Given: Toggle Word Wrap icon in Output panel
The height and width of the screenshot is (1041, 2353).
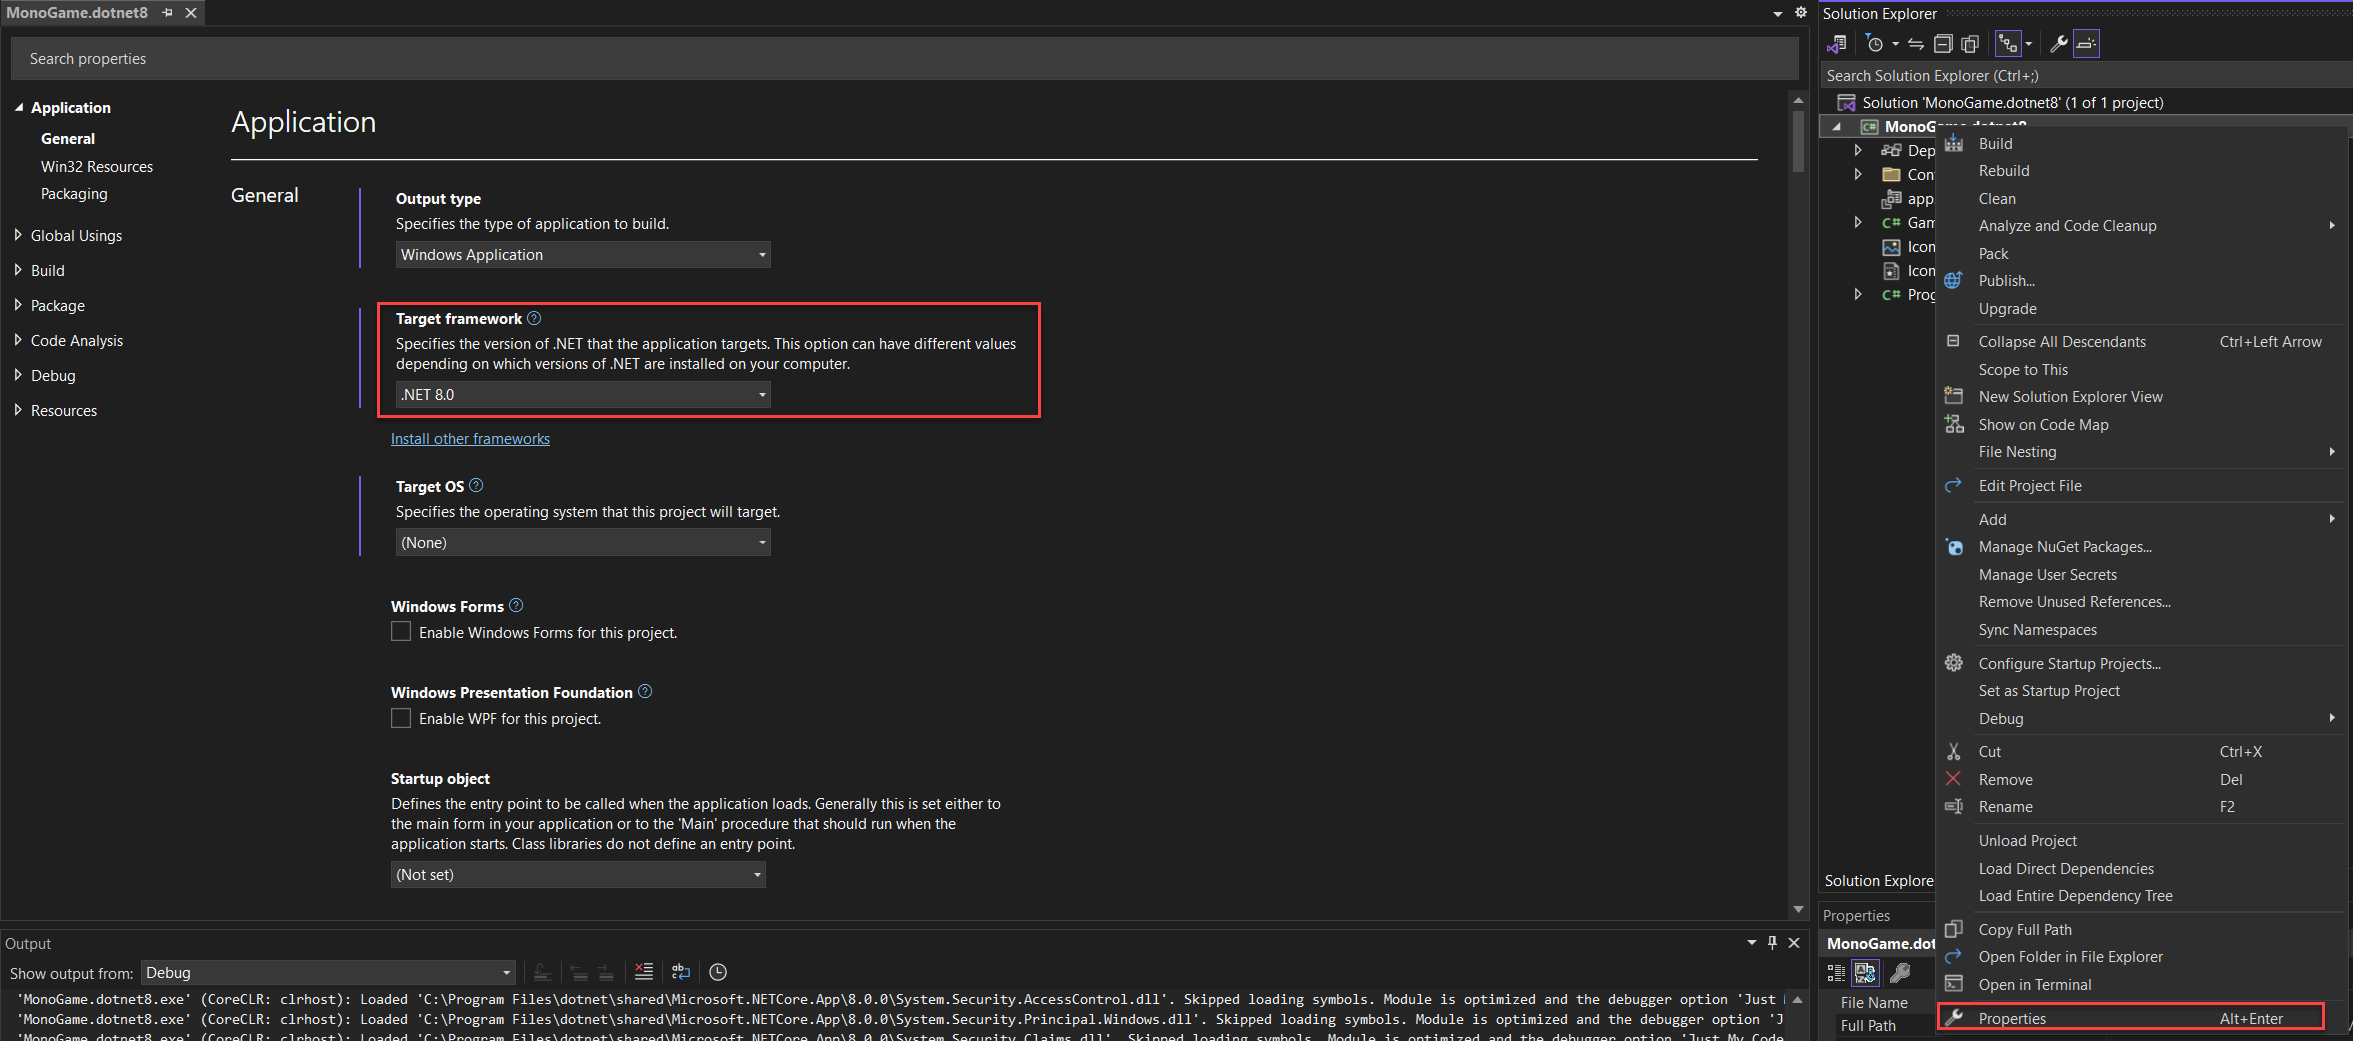Looking at the screenshot, I should pos(681,972).
